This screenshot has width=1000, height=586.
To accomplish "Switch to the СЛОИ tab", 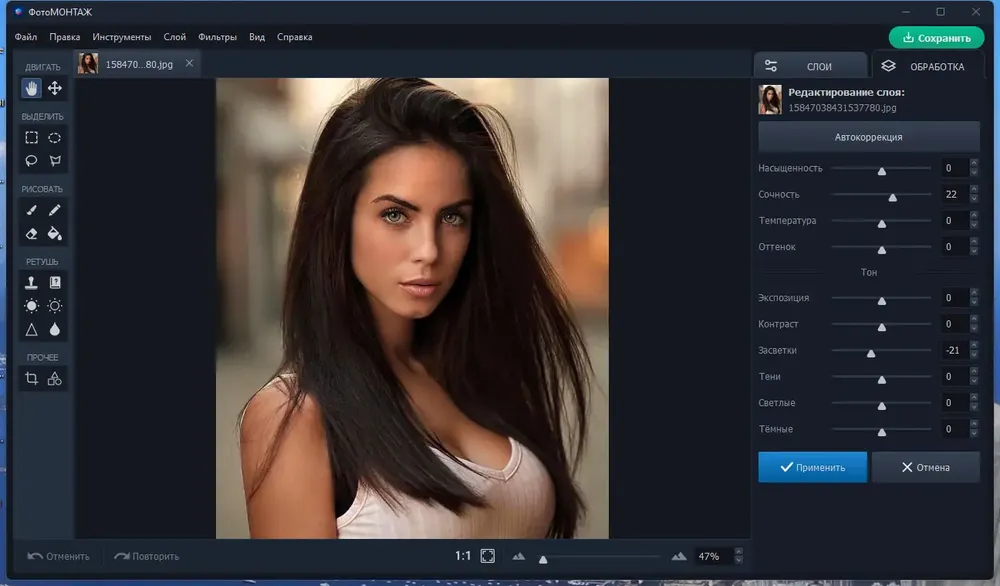I will 811,66.
